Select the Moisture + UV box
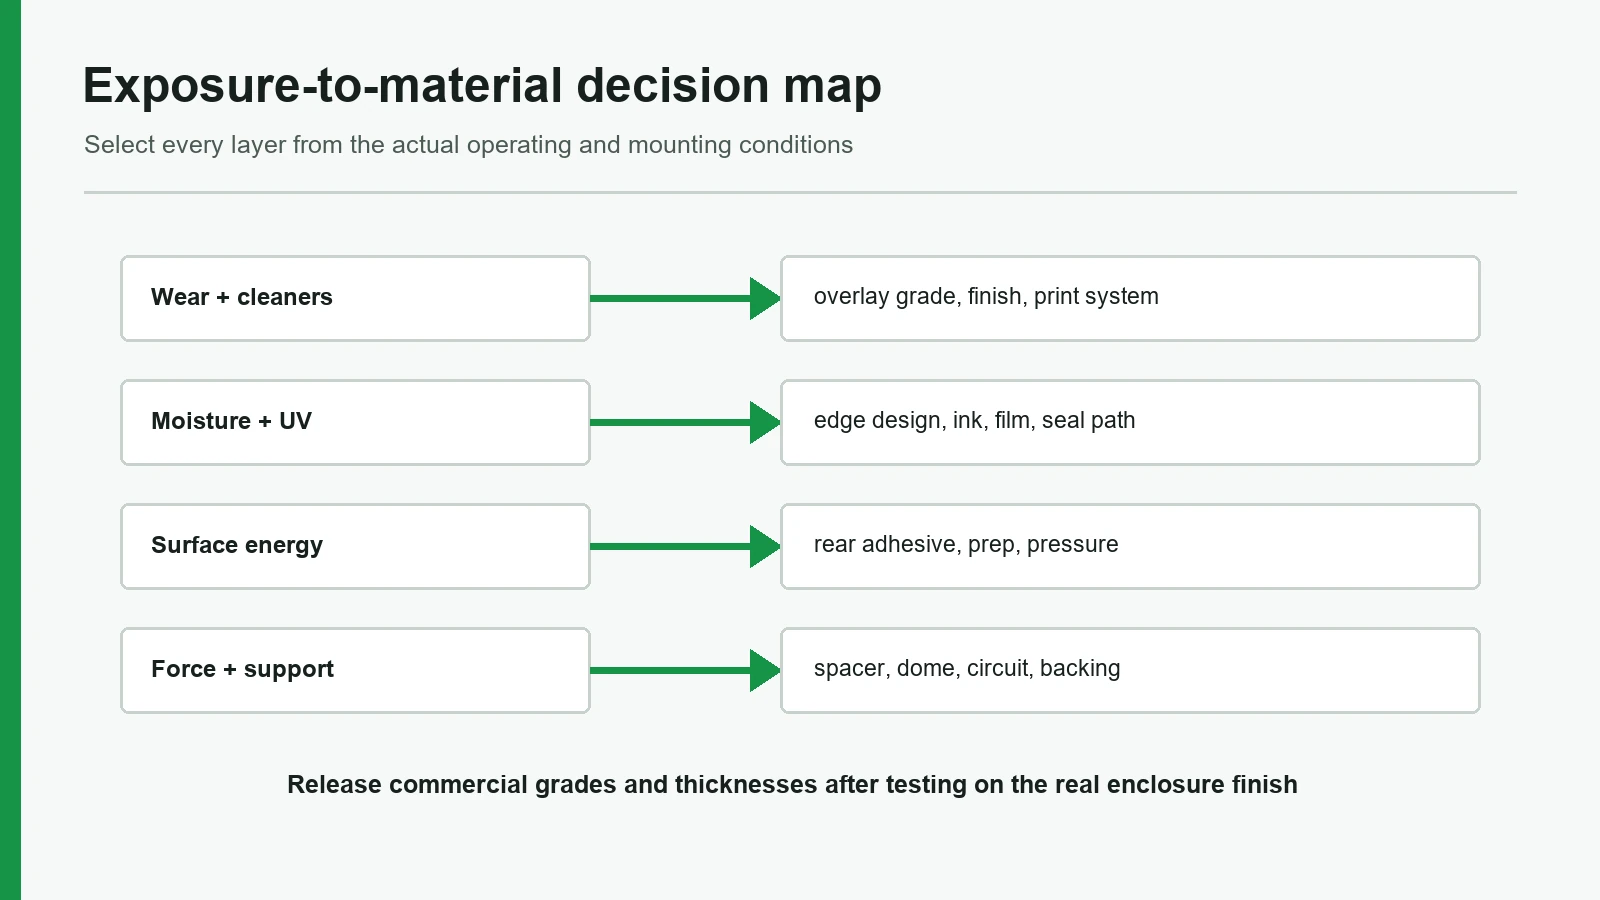Image resolution: width=1600 pixels, height=900 pixels. tap(355, 422)
